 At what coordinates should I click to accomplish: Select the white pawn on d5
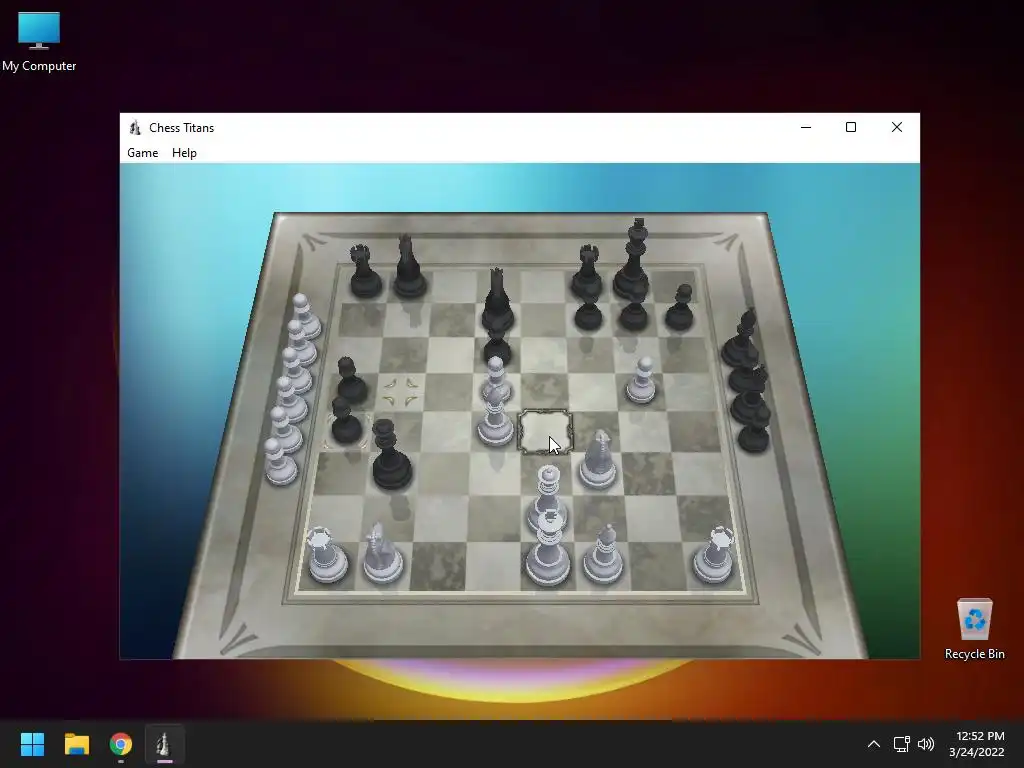(496, 379)
